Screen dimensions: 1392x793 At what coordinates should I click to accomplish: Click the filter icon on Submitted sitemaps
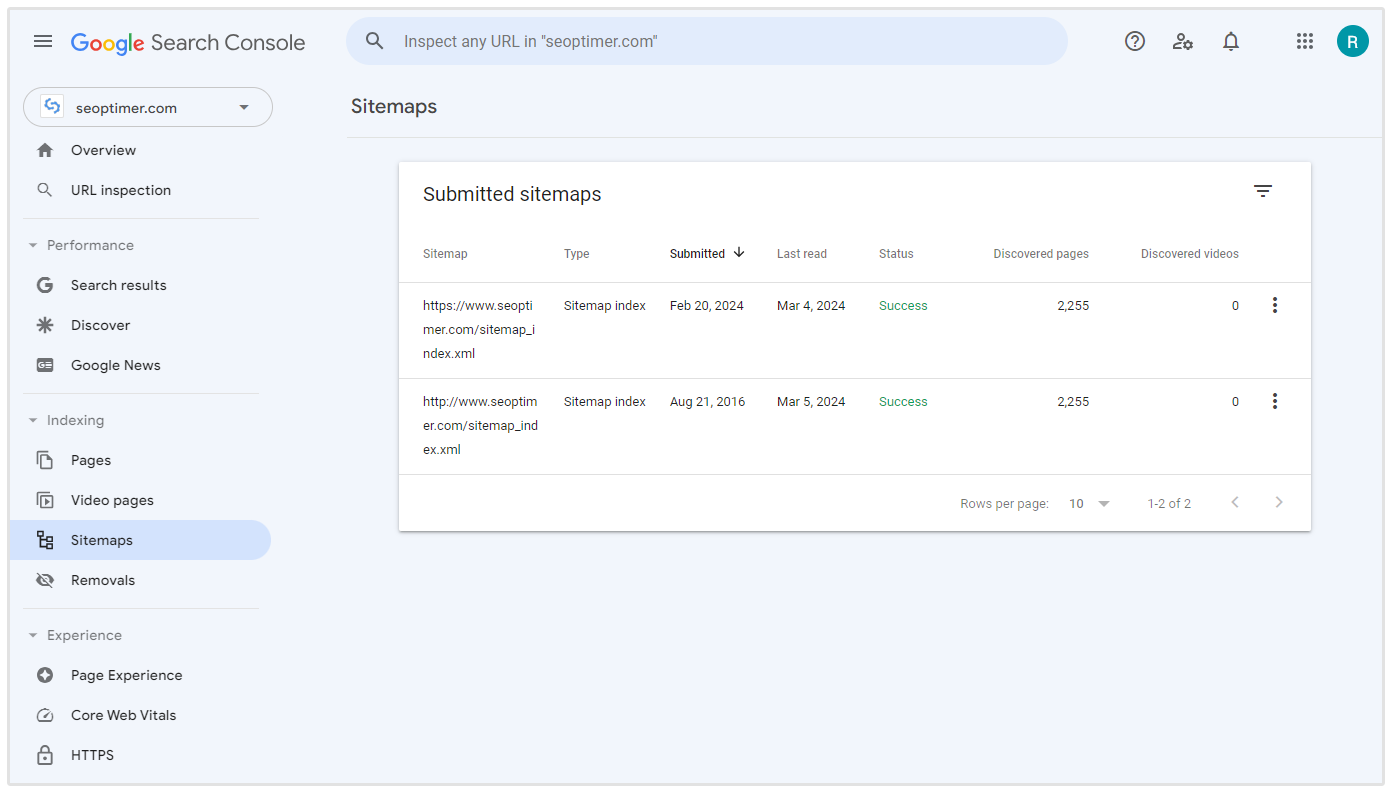pyautogui.click(x=1263, y=190)
